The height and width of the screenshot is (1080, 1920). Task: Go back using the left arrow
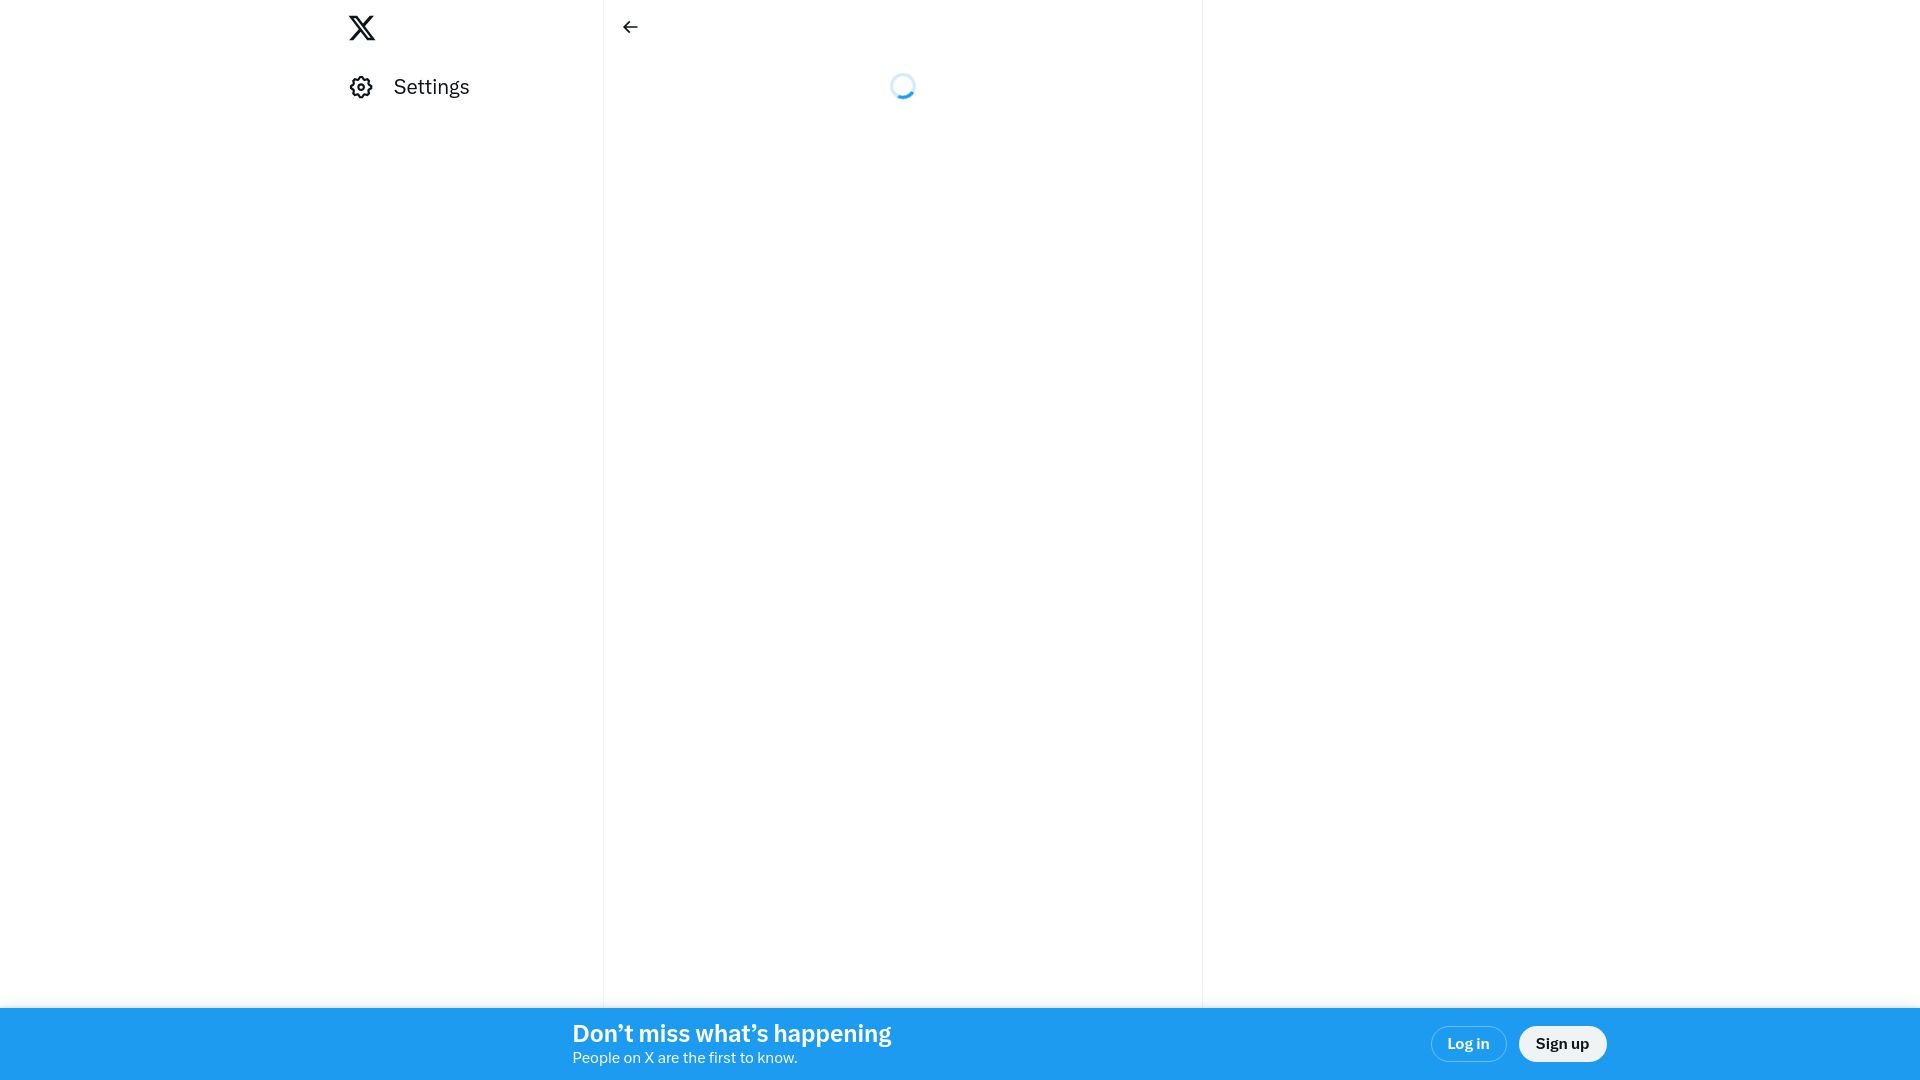pyautogui.click(x=630, y=27)
